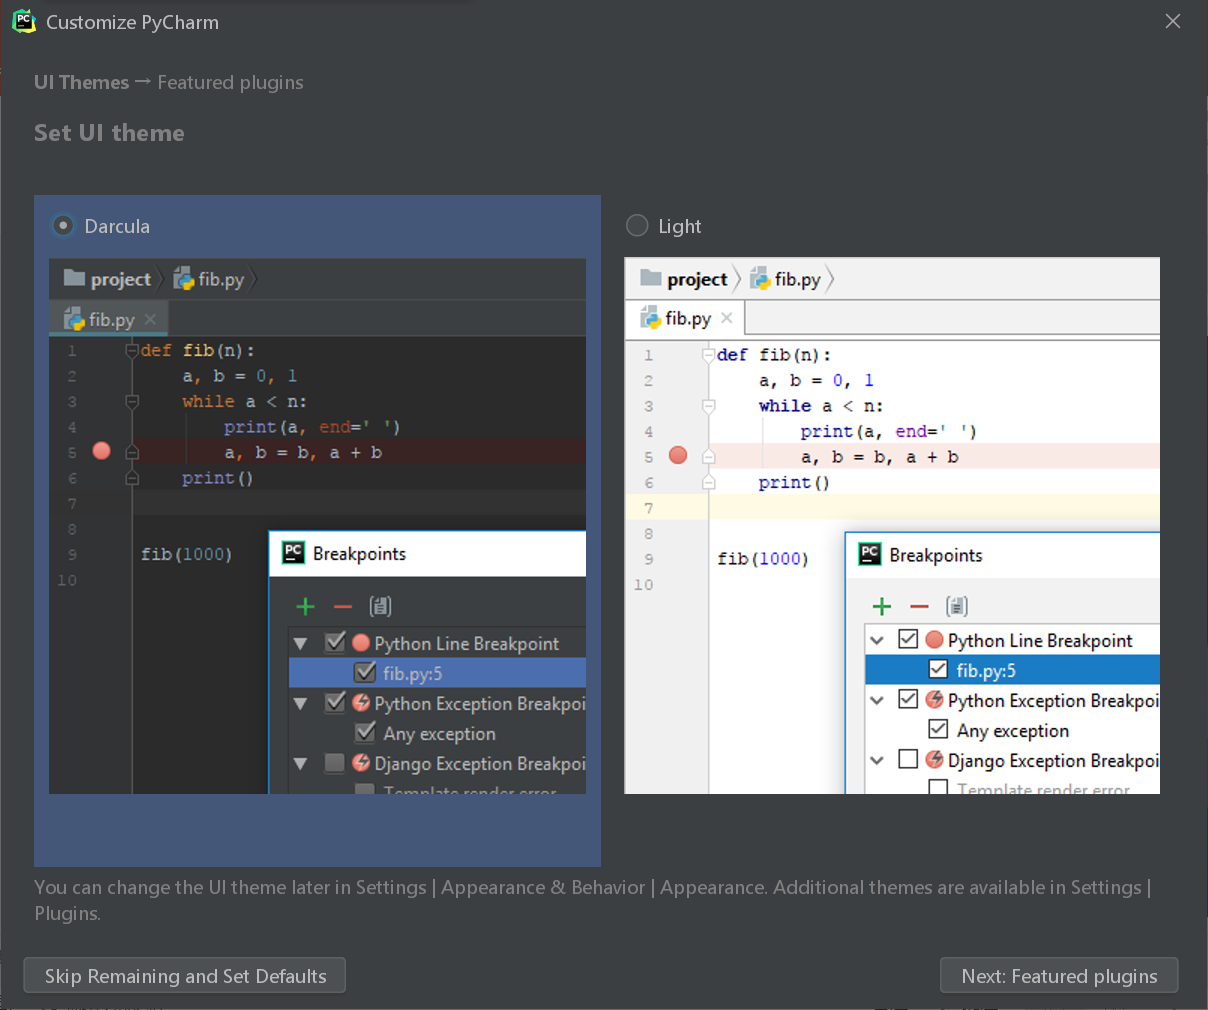Click fib.py breadcrumb icon in Light preview
The height and width of the screenshot is (1010, 1208).
760,278
